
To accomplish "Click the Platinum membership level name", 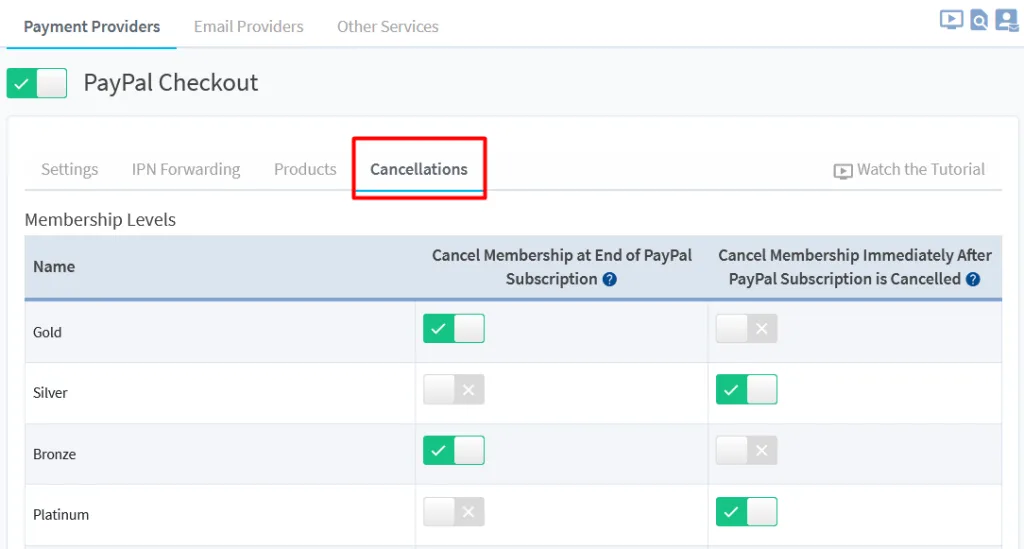I will coord(61,515).
